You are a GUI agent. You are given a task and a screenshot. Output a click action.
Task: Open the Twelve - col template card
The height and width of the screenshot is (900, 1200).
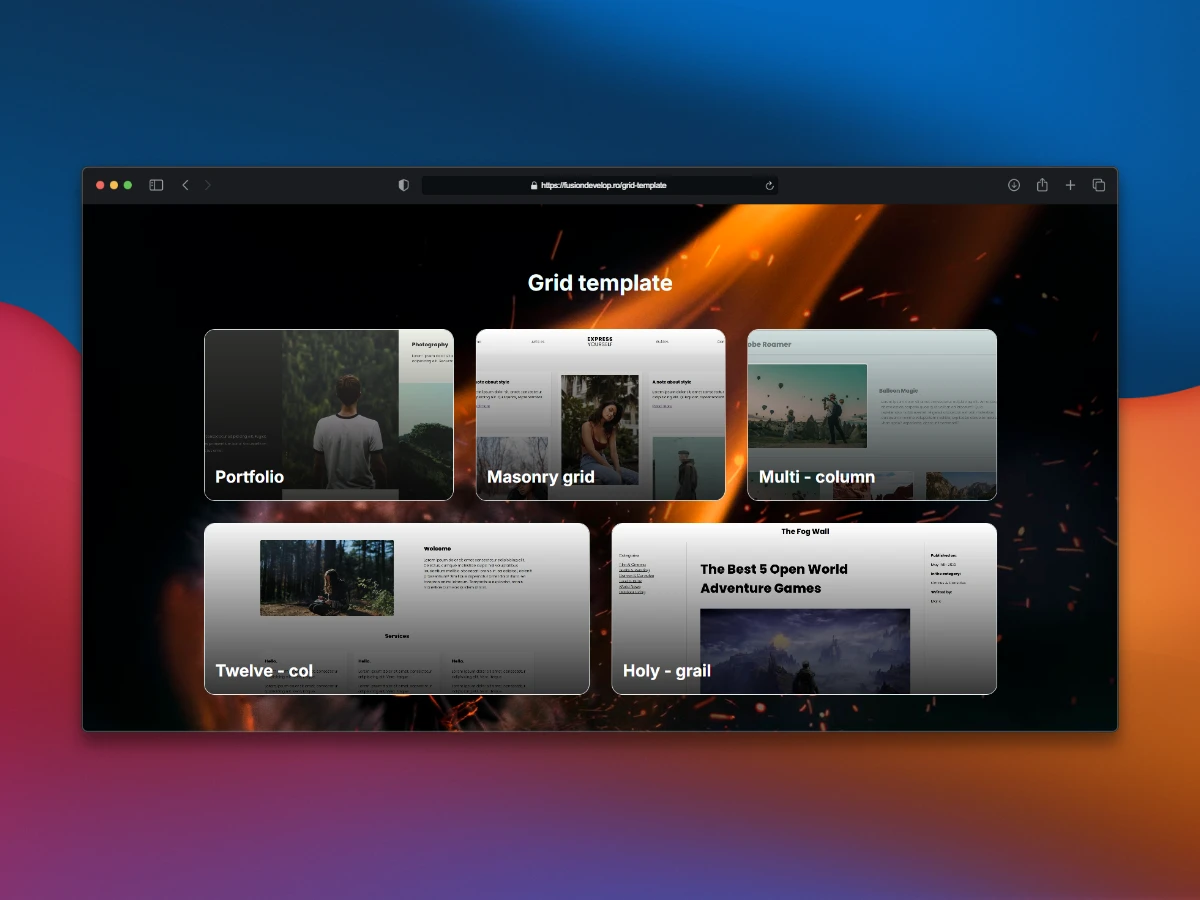397,609
